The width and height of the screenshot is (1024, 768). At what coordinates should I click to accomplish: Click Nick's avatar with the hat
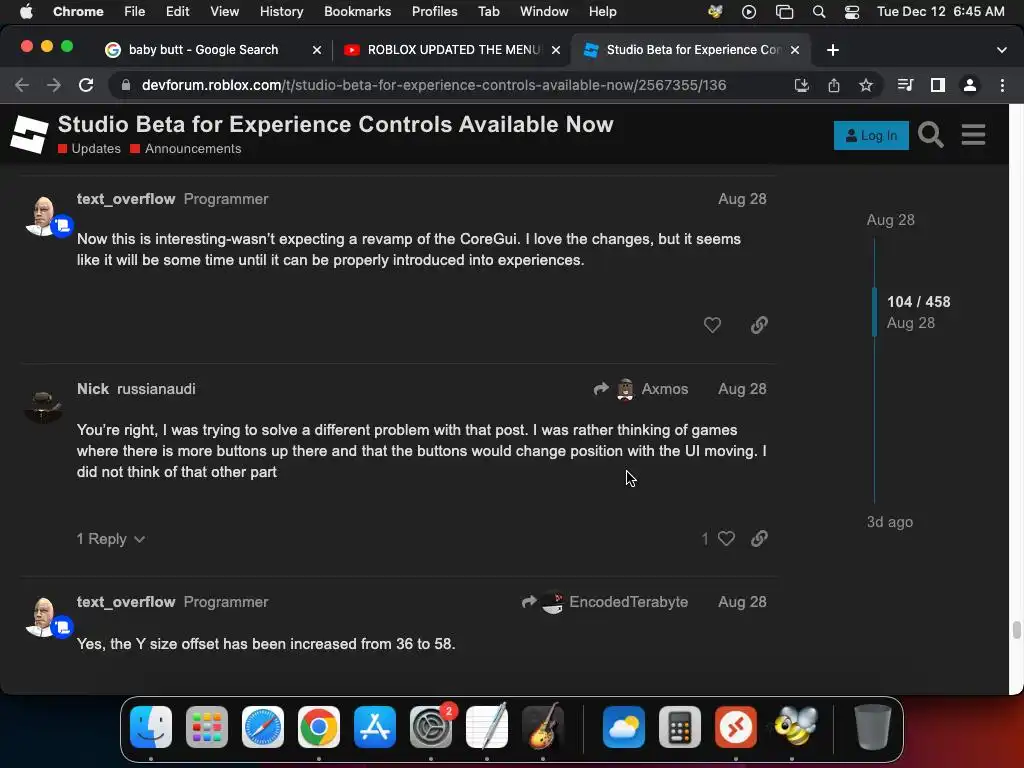[x=43, y=406]
